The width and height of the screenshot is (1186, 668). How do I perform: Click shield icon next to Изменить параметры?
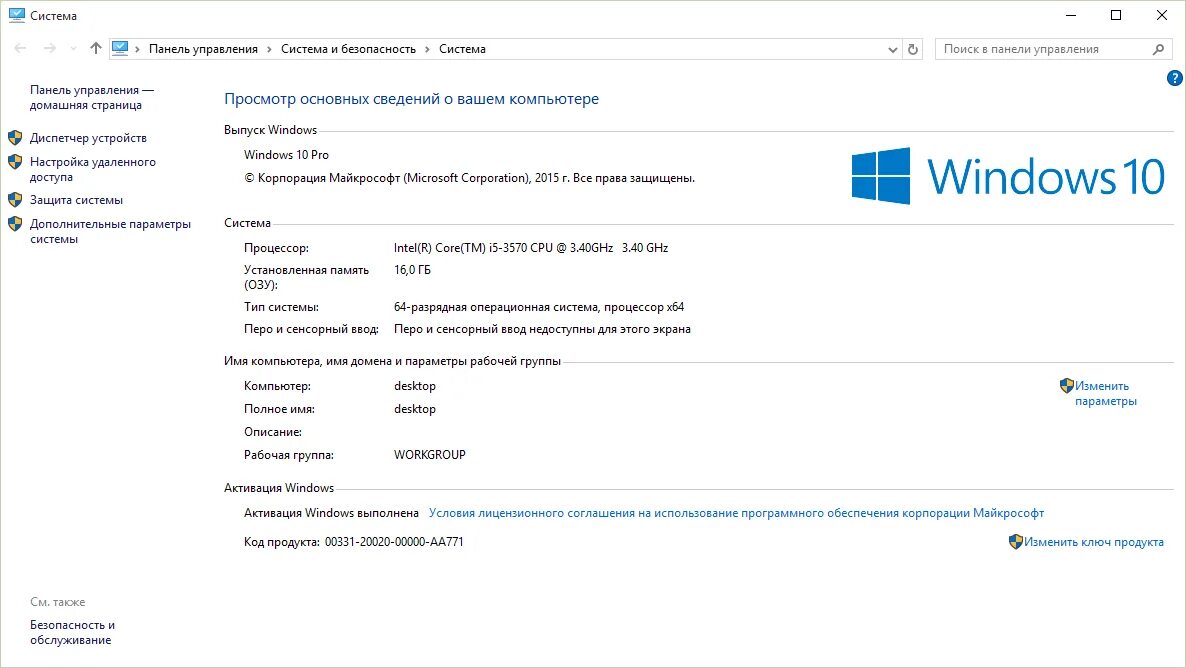1066,386
